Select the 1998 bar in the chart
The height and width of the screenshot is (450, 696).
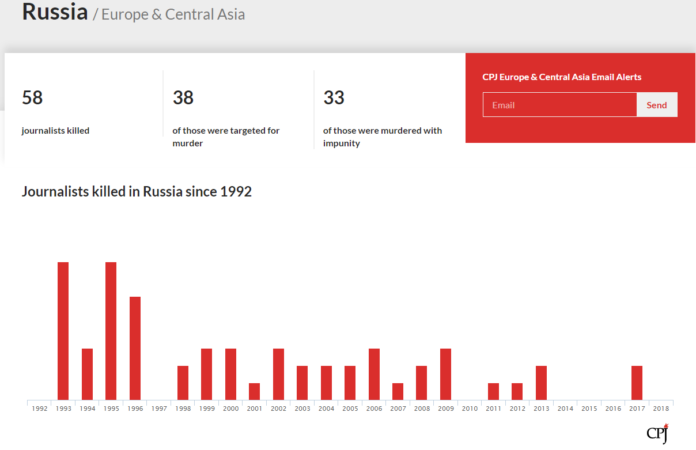[x=183, y=383]
